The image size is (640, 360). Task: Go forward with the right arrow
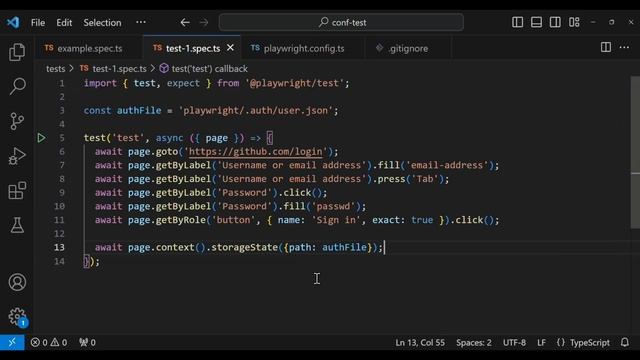pos(204,22)
